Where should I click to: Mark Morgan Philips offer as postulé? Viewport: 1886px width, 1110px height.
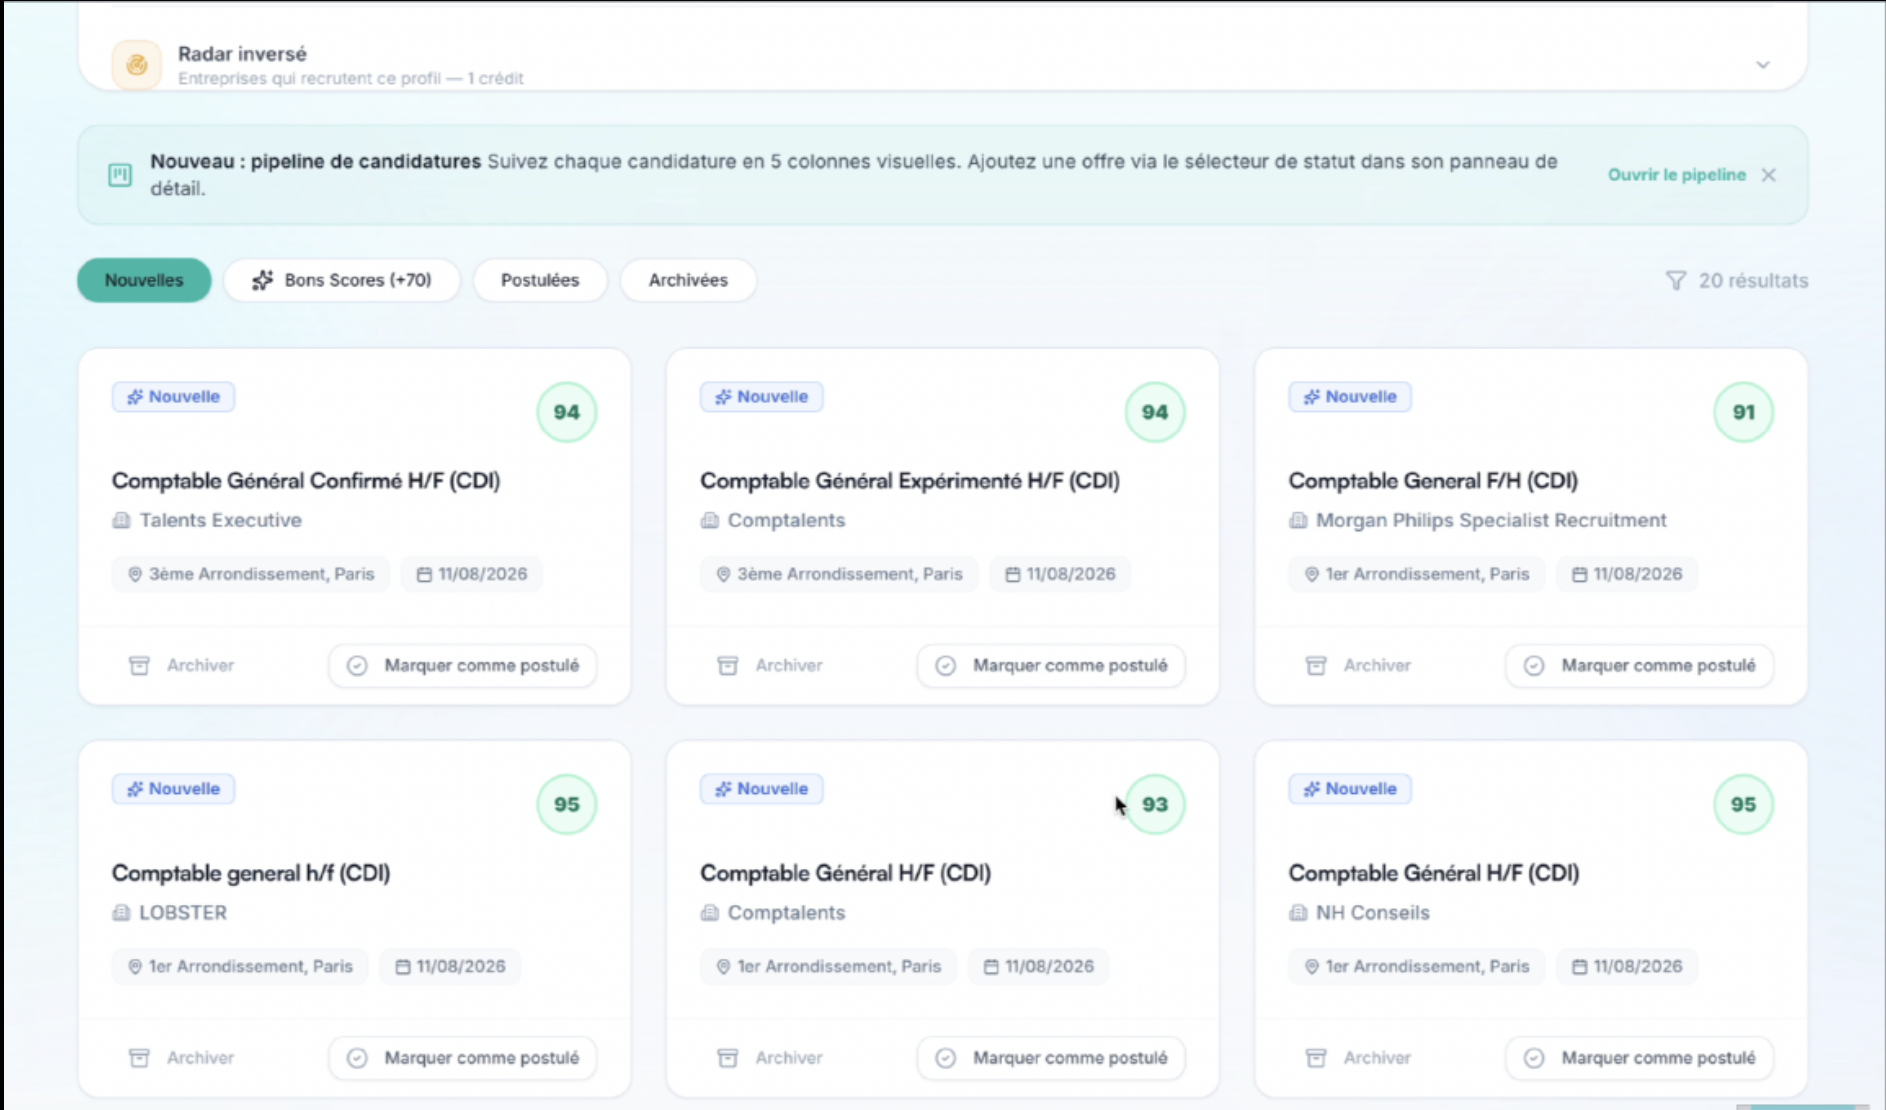1640,665
